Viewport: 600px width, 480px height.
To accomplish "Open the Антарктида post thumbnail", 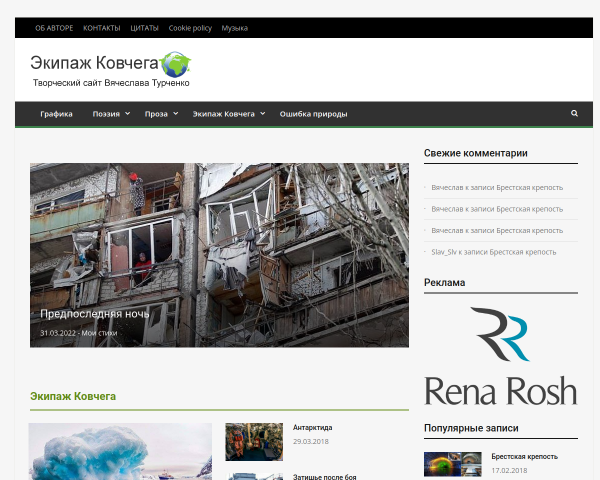I will pyautogui.click(x=254, y=442).
